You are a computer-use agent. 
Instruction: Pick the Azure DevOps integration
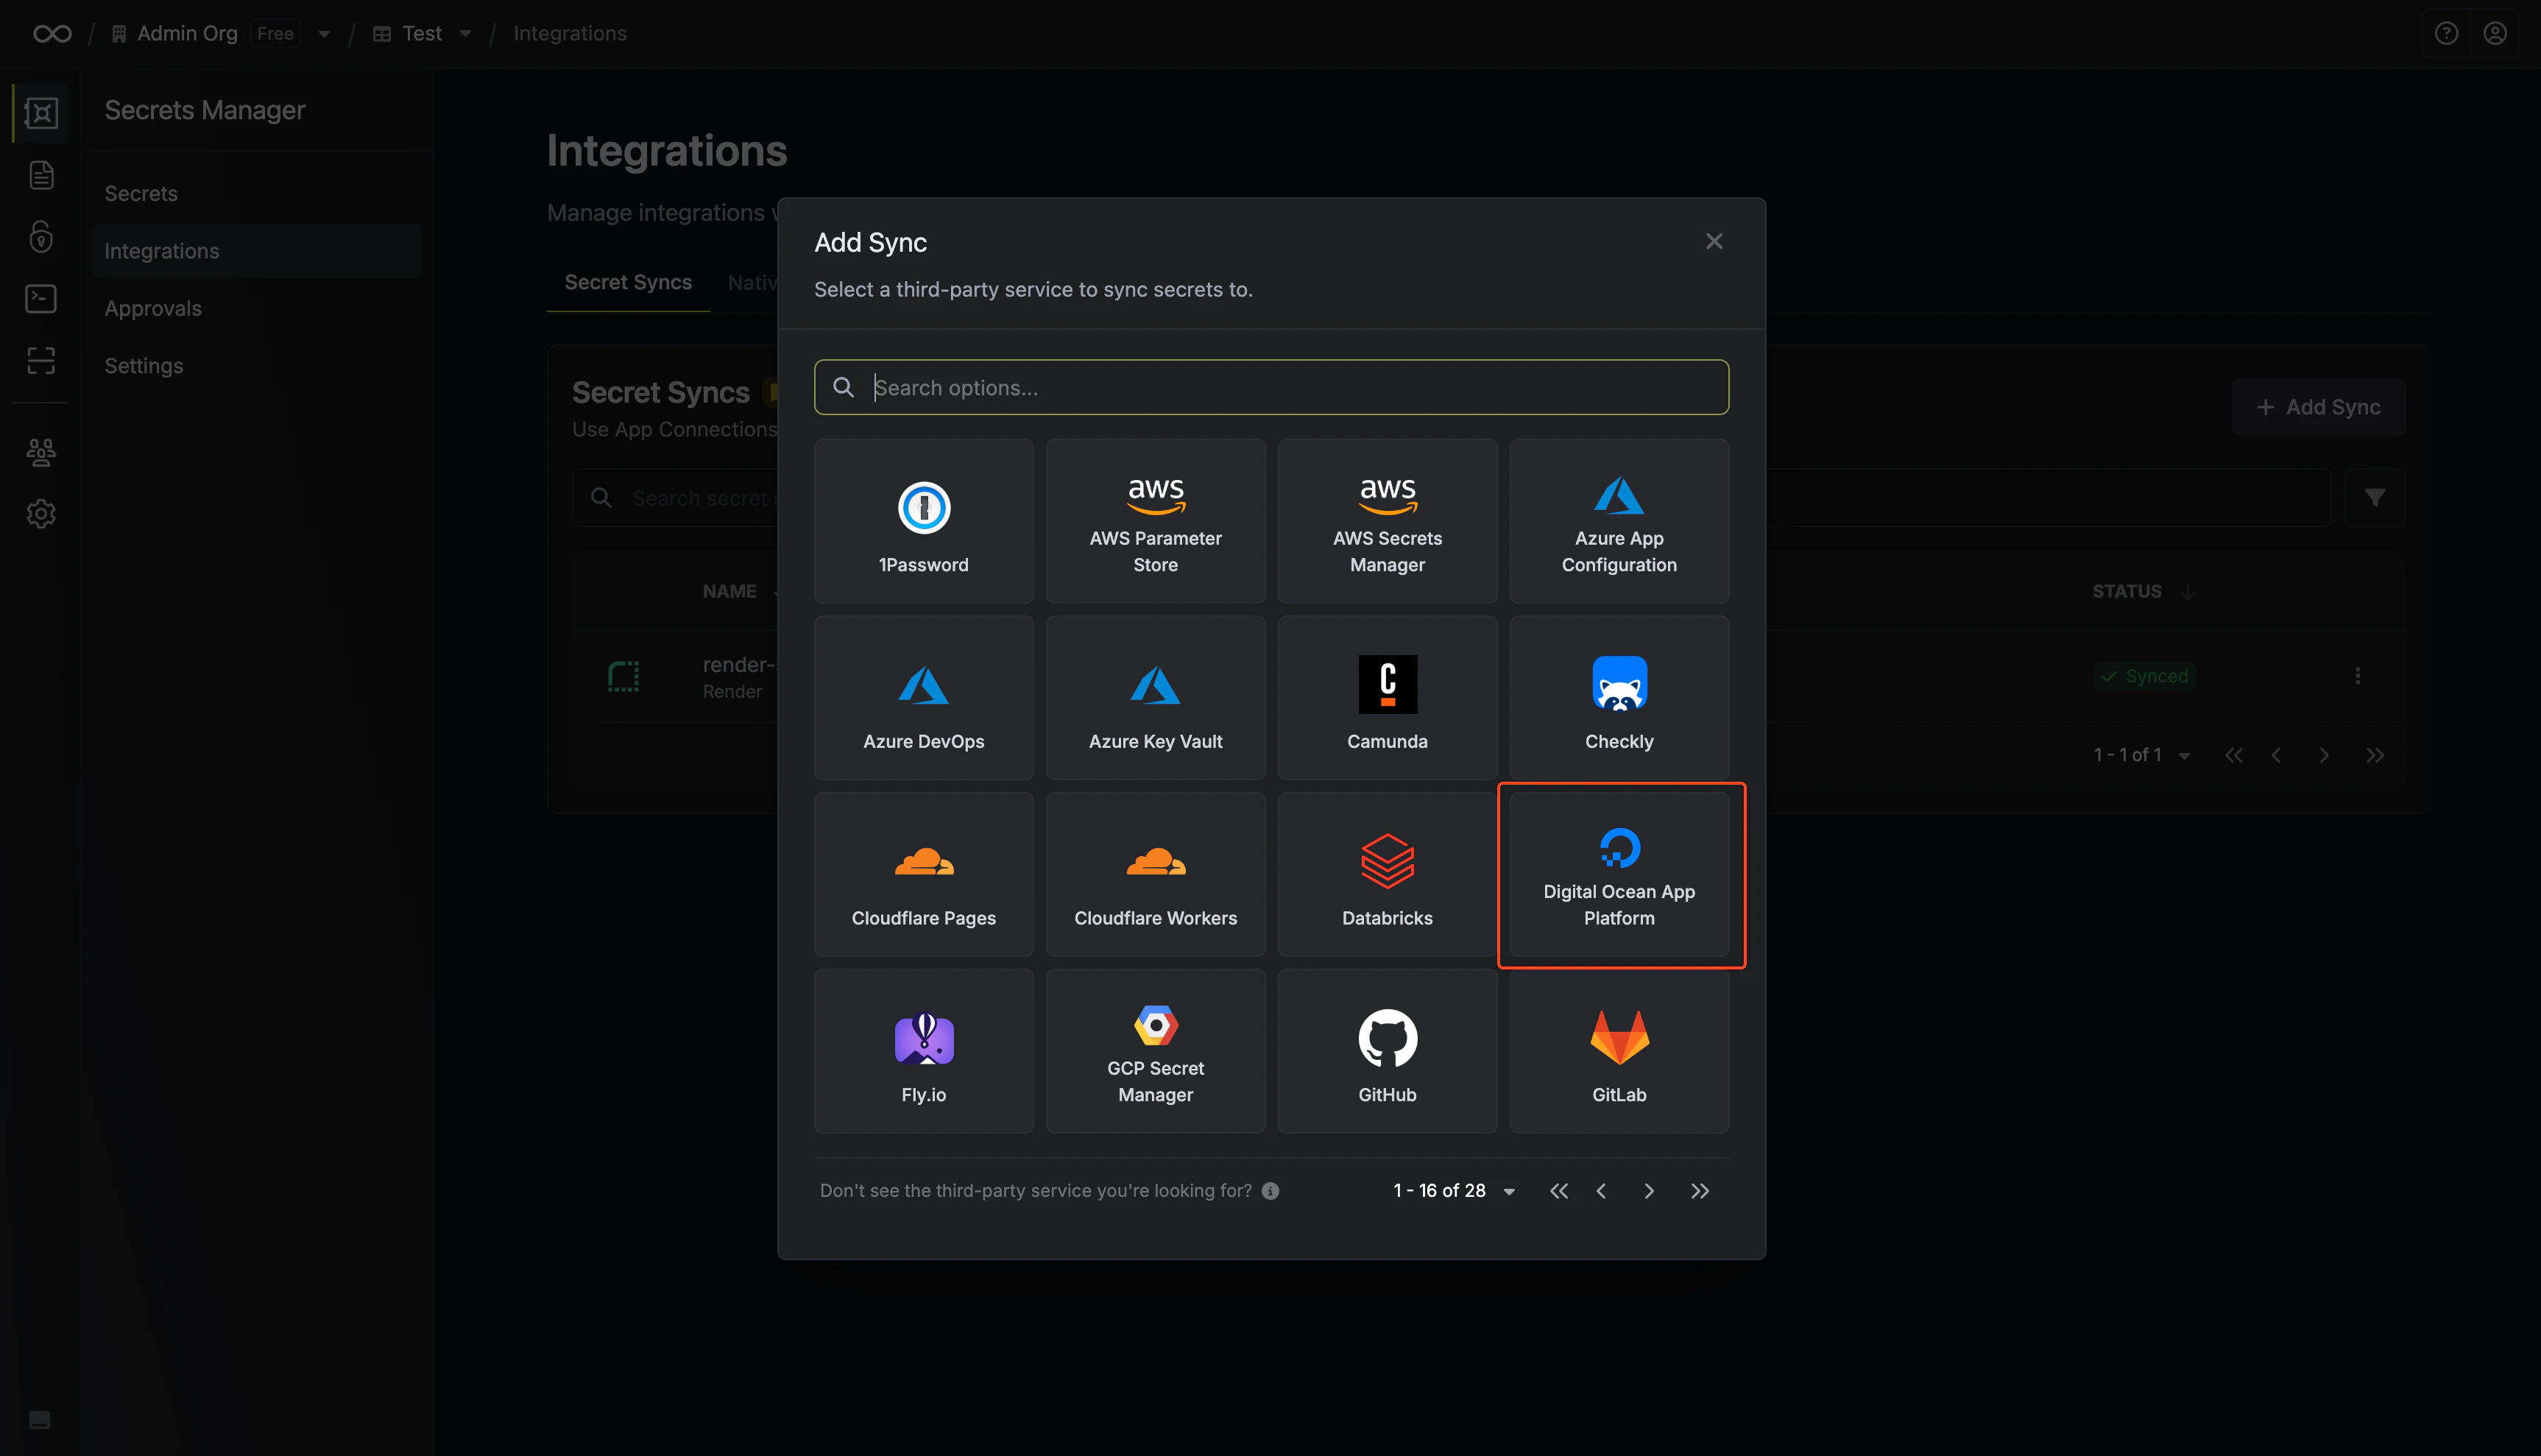923,697
